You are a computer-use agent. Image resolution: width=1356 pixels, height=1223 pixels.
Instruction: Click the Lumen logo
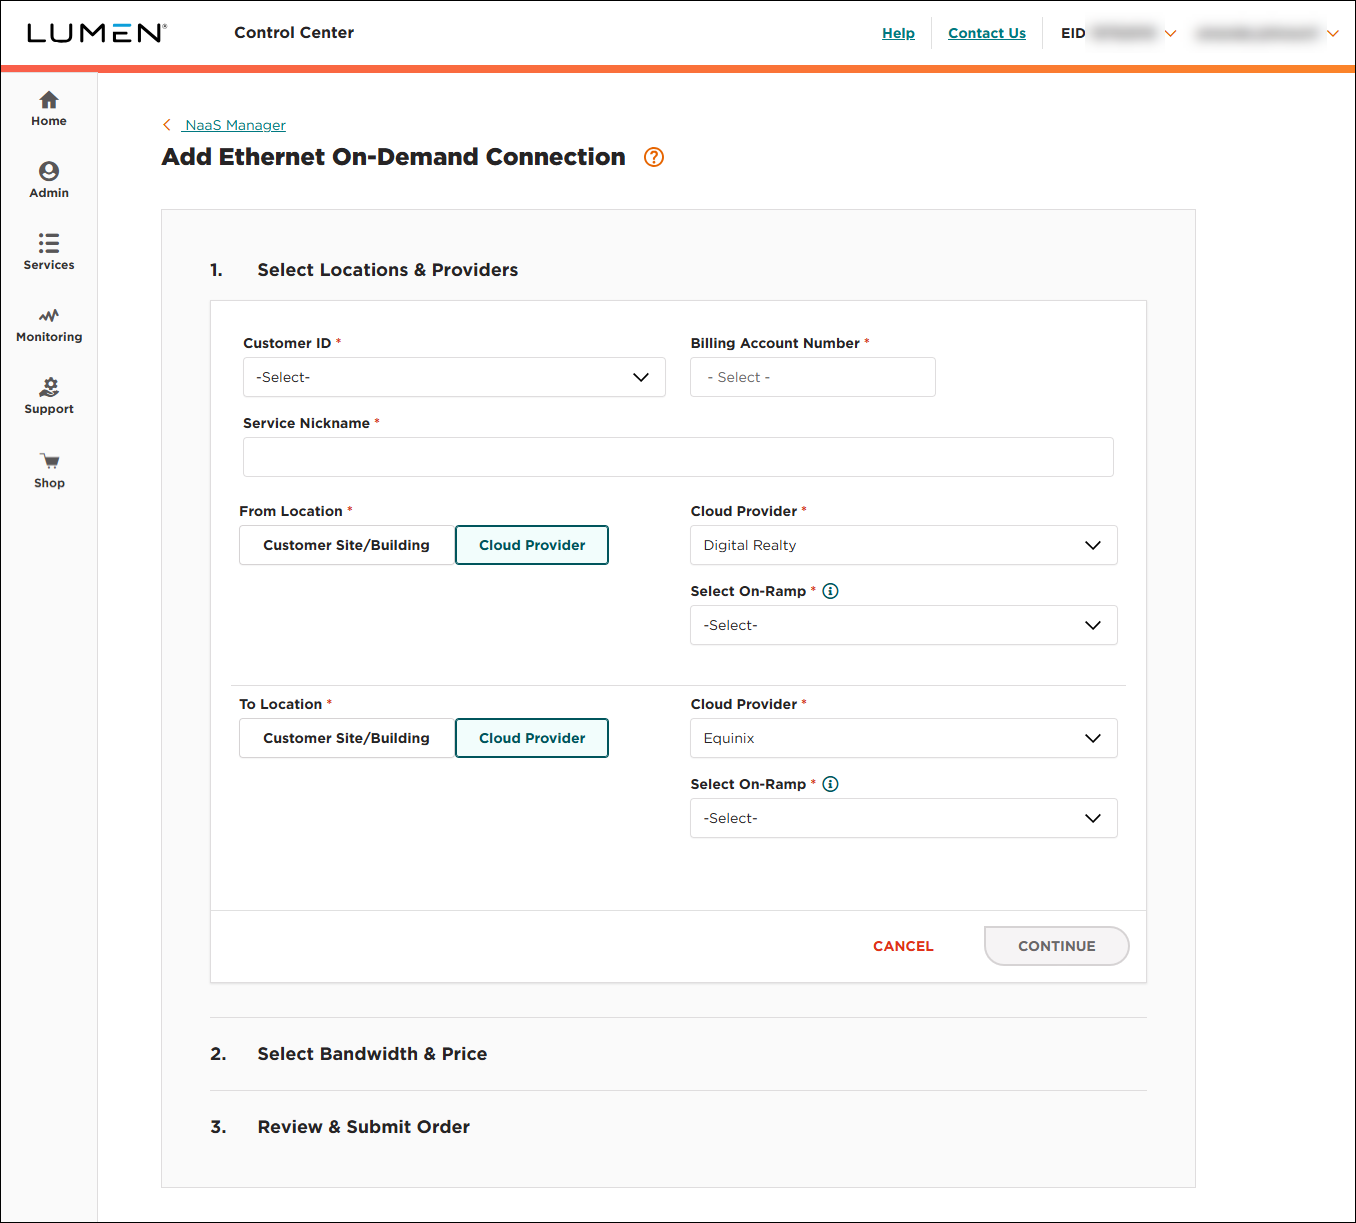(97, 33)
